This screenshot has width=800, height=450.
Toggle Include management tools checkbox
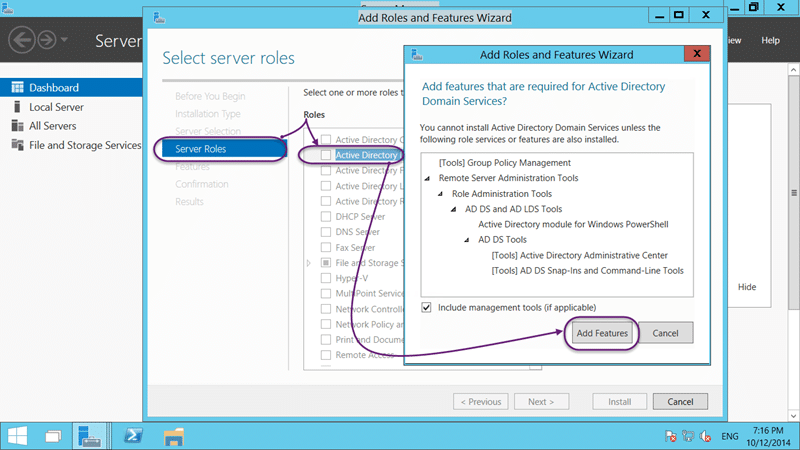(427, 307)
